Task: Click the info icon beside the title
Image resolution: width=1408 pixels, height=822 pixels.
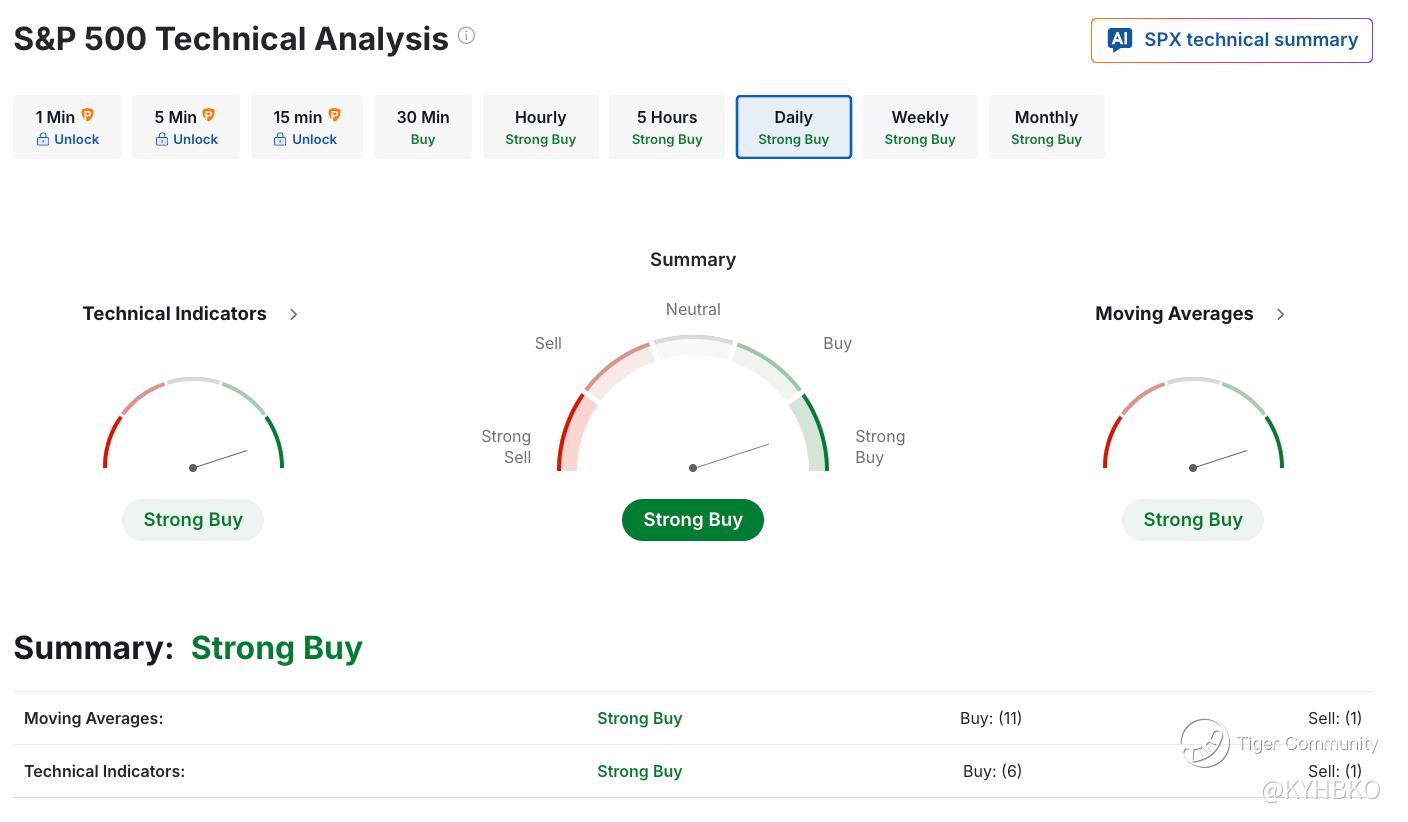Action: (x=466, y=36)
